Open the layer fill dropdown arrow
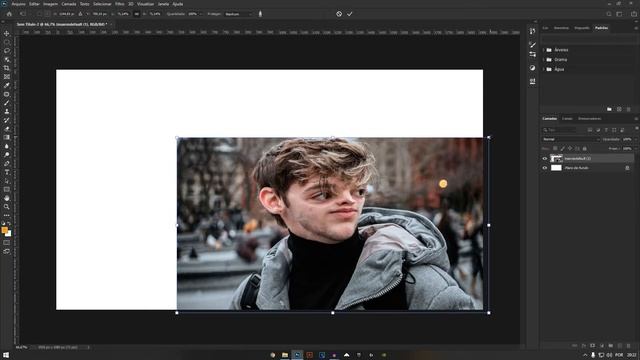 pyautogui.click(x=636, y=149)
